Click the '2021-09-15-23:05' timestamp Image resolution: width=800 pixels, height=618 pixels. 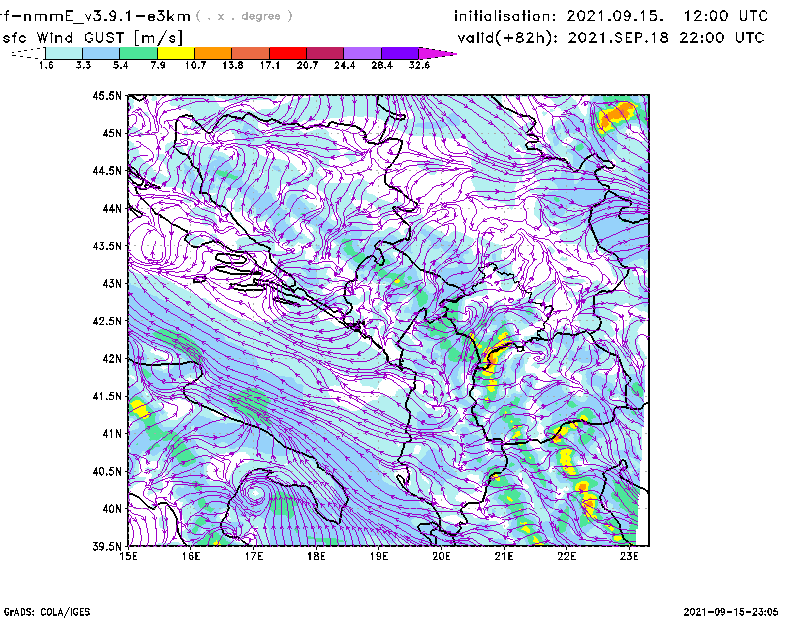point(731,612)
